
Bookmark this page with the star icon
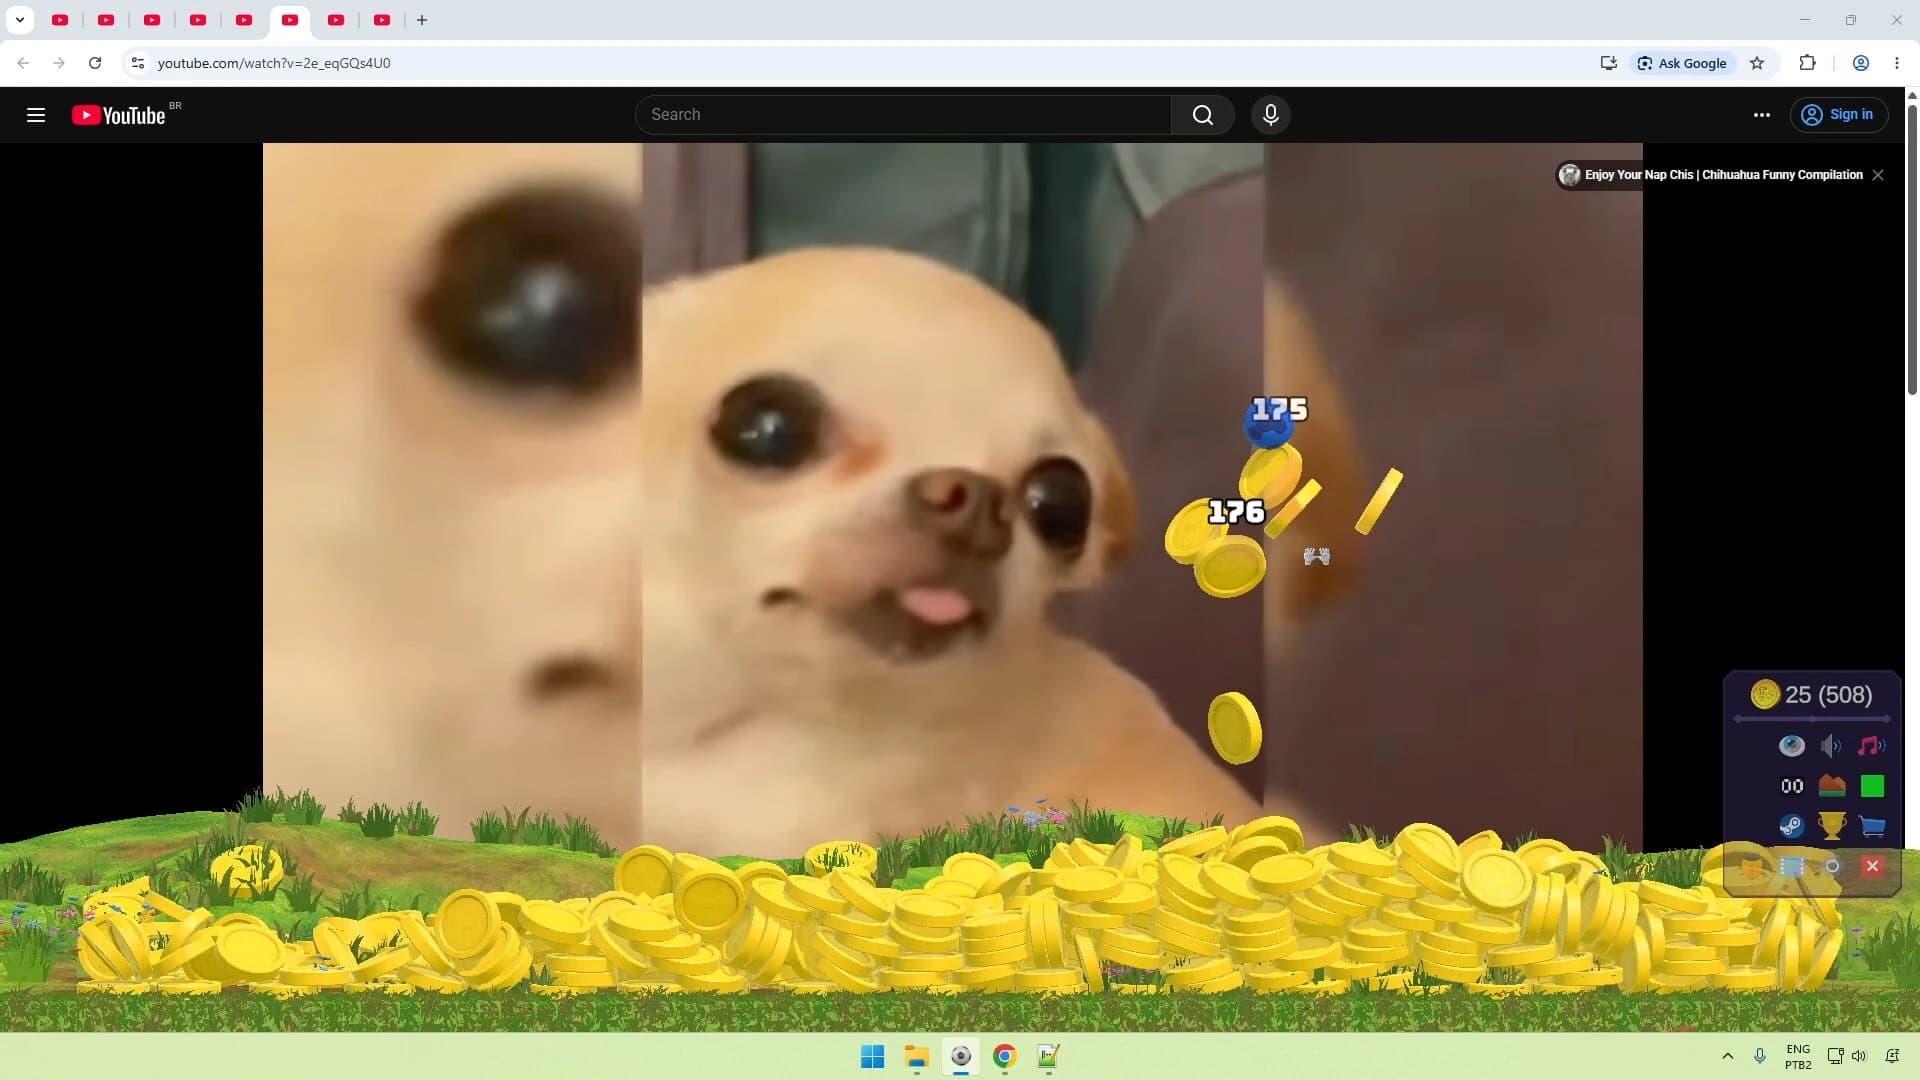click(1757, 63)
